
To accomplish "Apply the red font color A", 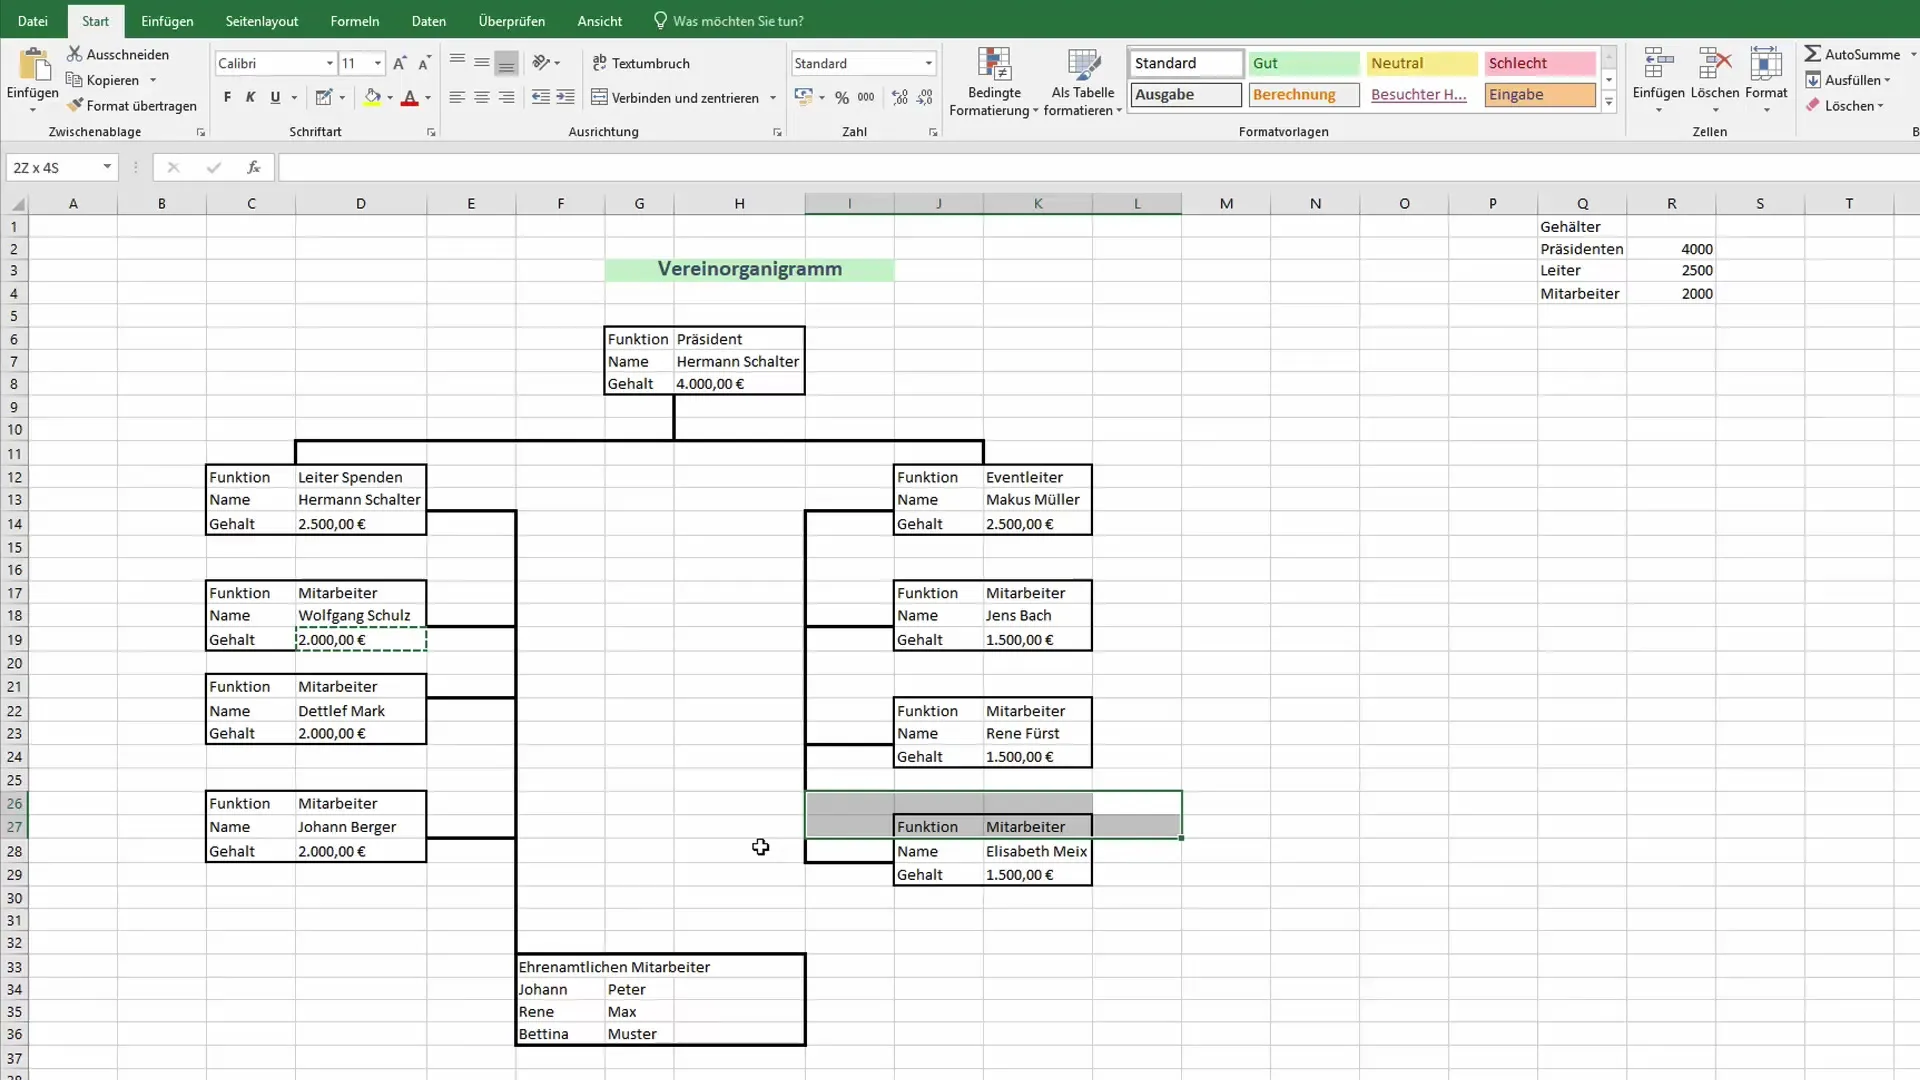I will tap(409, 97).
